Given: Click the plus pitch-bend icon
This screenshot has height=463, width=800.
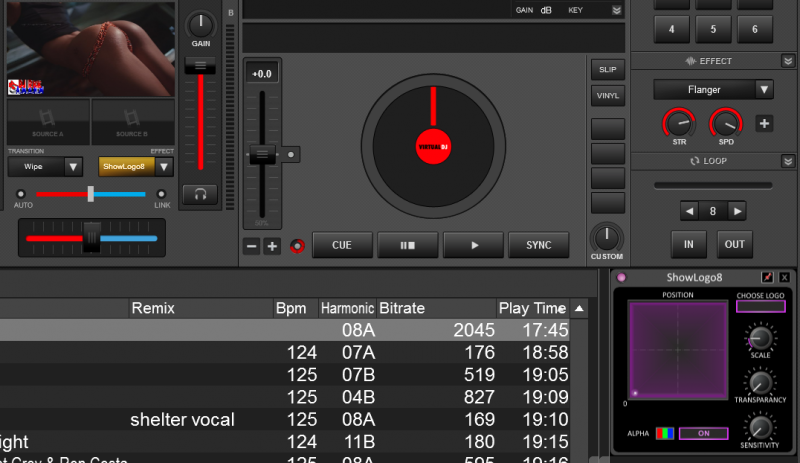Looking at the screenshot, I should pyautogui.click(x=272, y=246).
